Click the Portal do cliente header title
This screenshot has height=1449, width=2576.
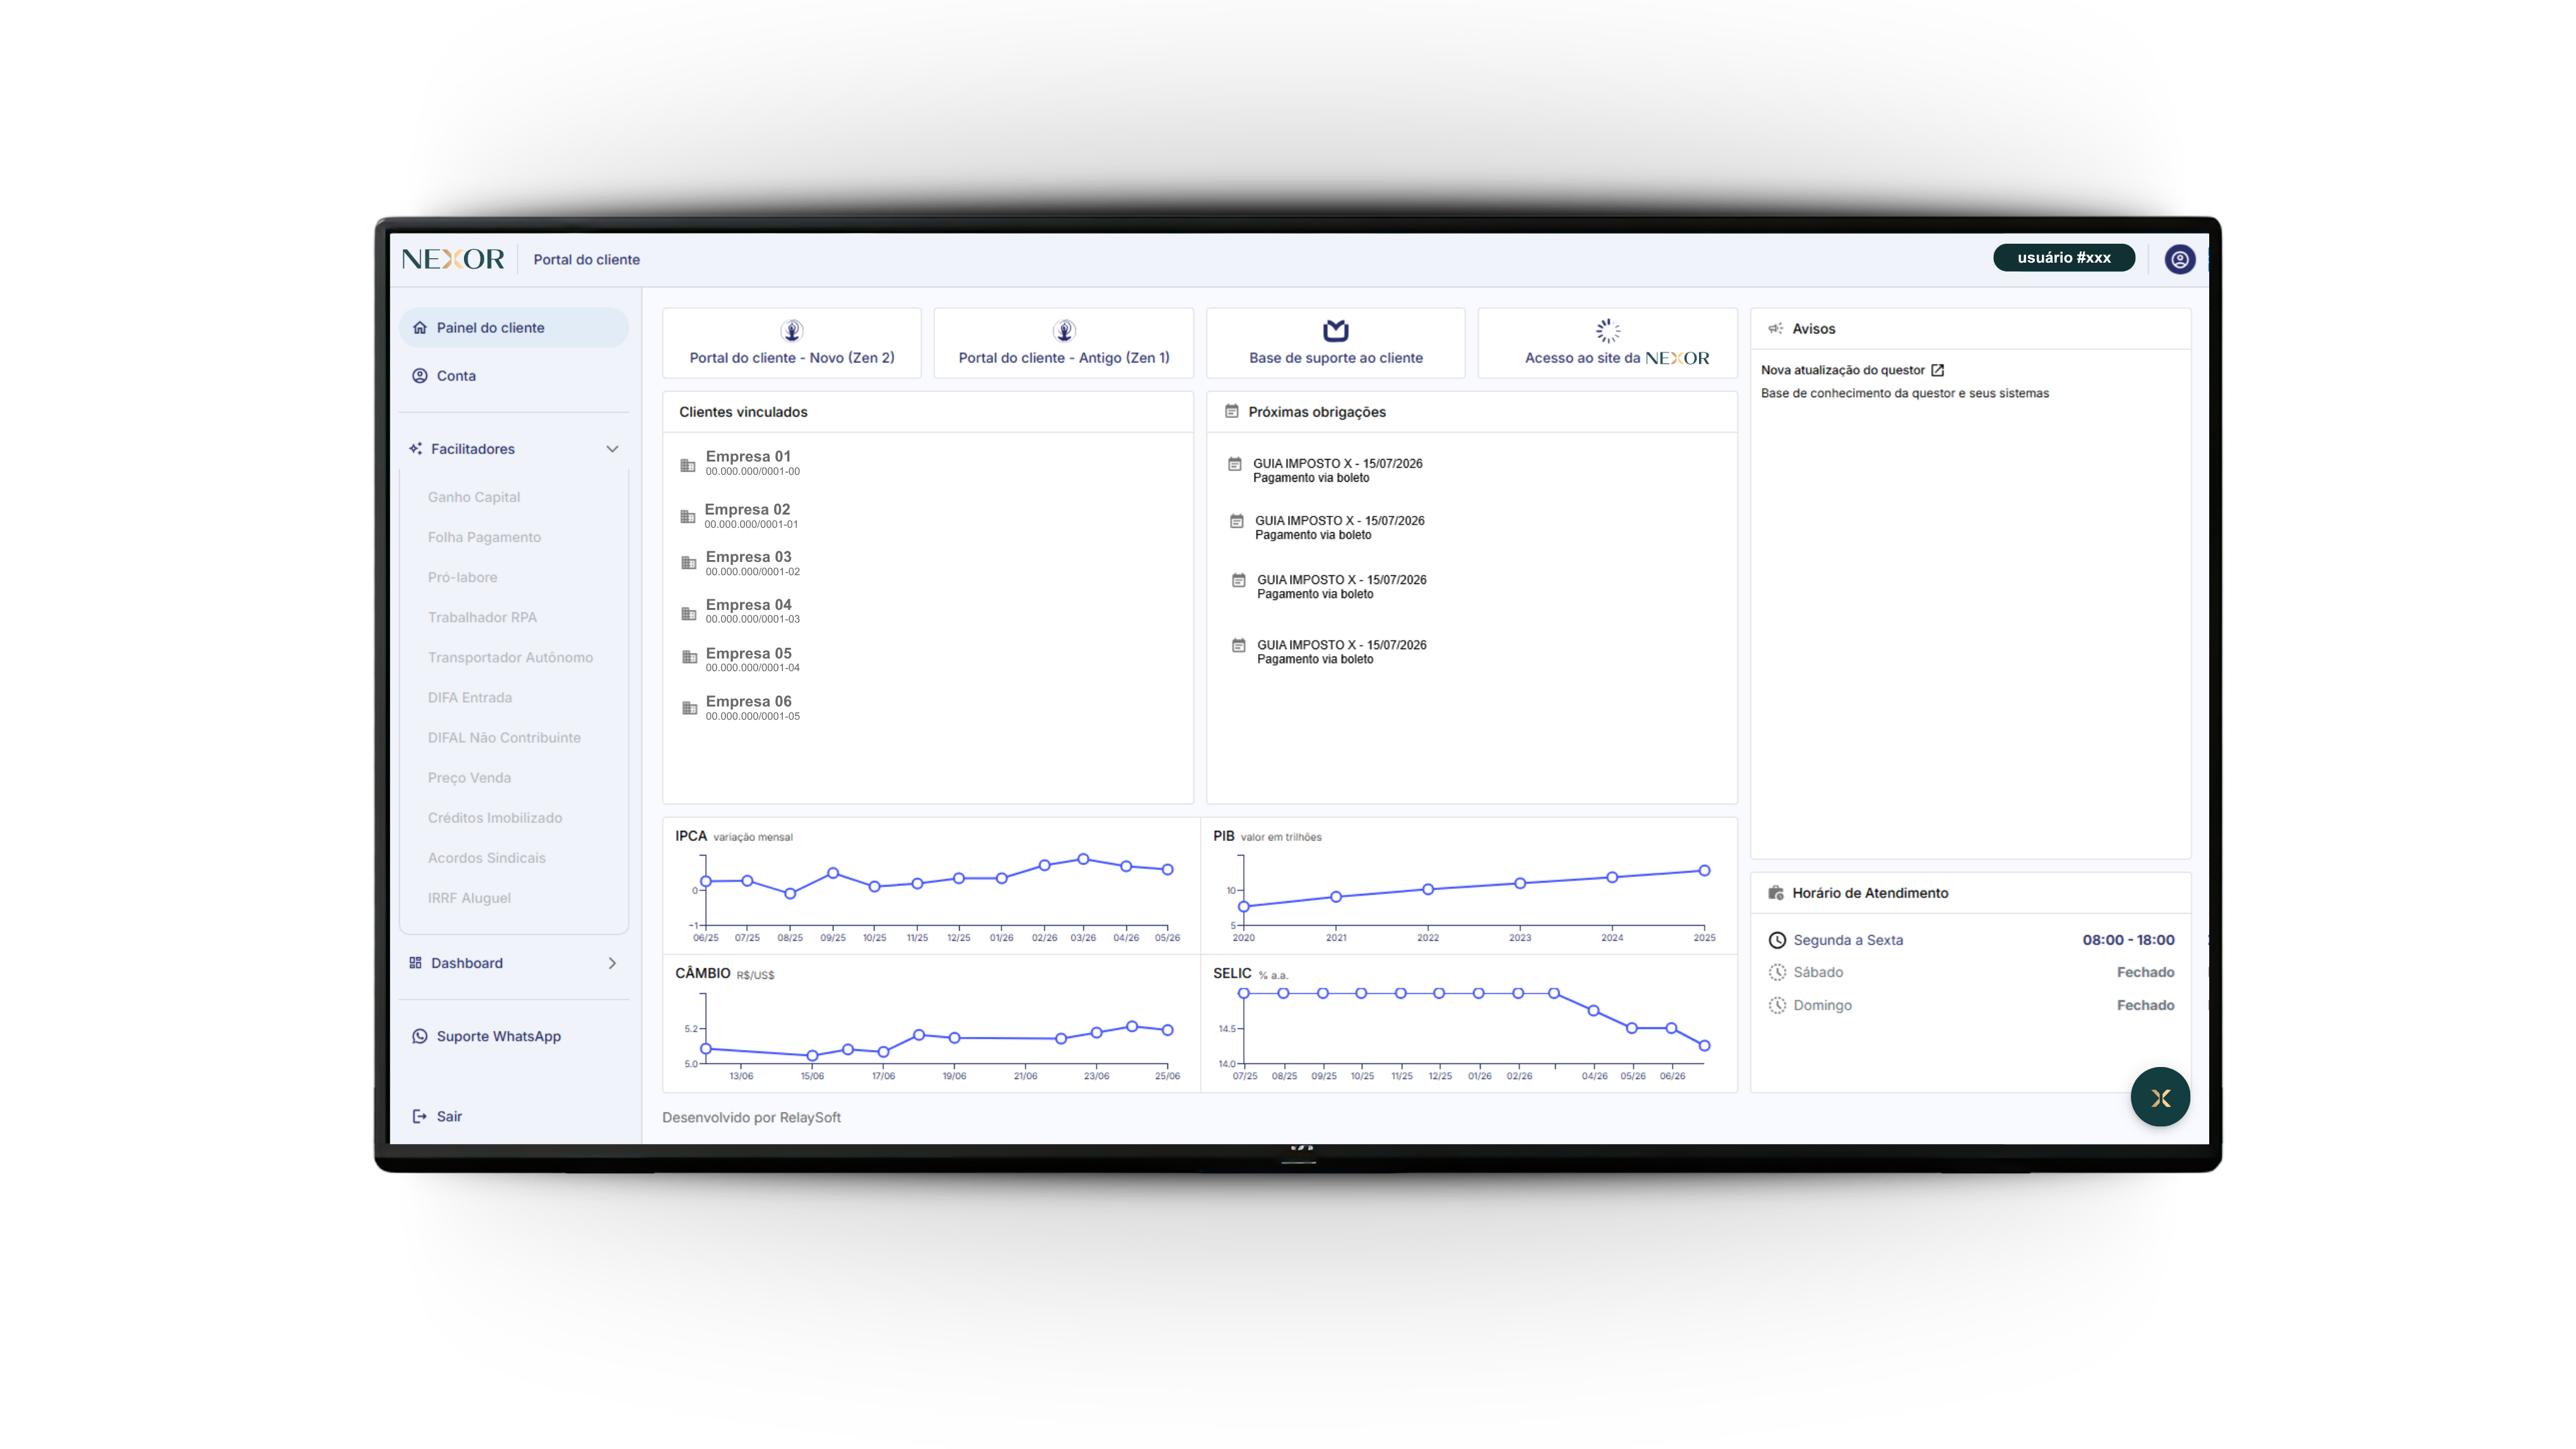[586, 259]
